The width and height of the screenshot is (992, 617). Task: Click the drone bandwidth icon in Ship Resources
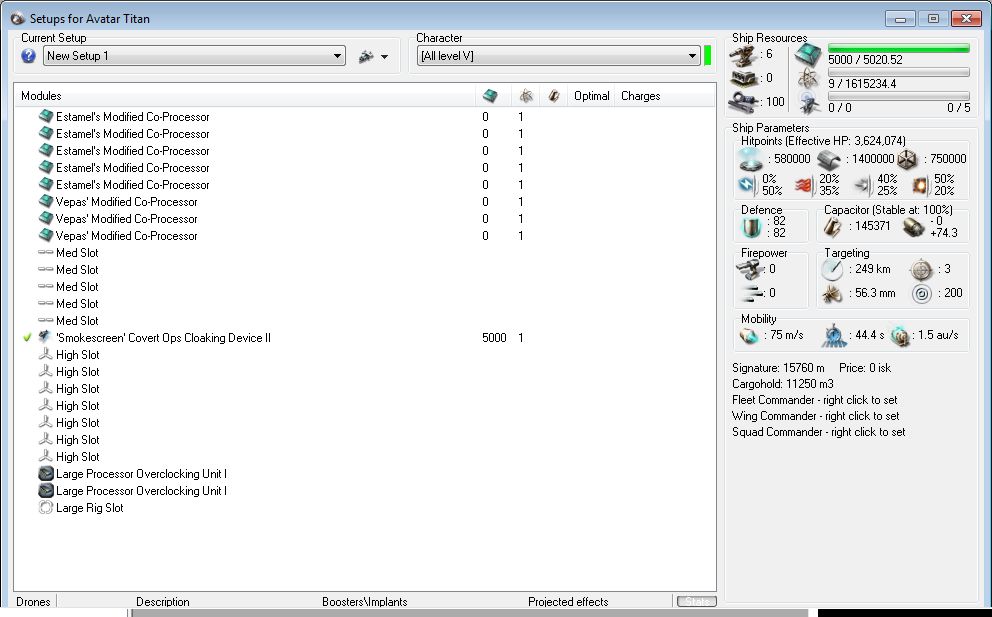click(809, 102)
